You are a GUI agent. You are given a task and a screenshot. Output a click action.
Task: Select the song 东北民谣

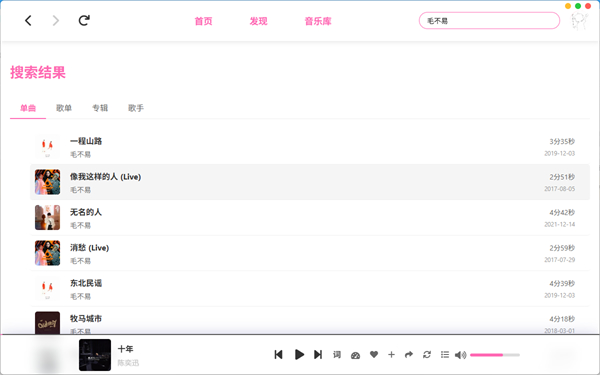point(310,289)
